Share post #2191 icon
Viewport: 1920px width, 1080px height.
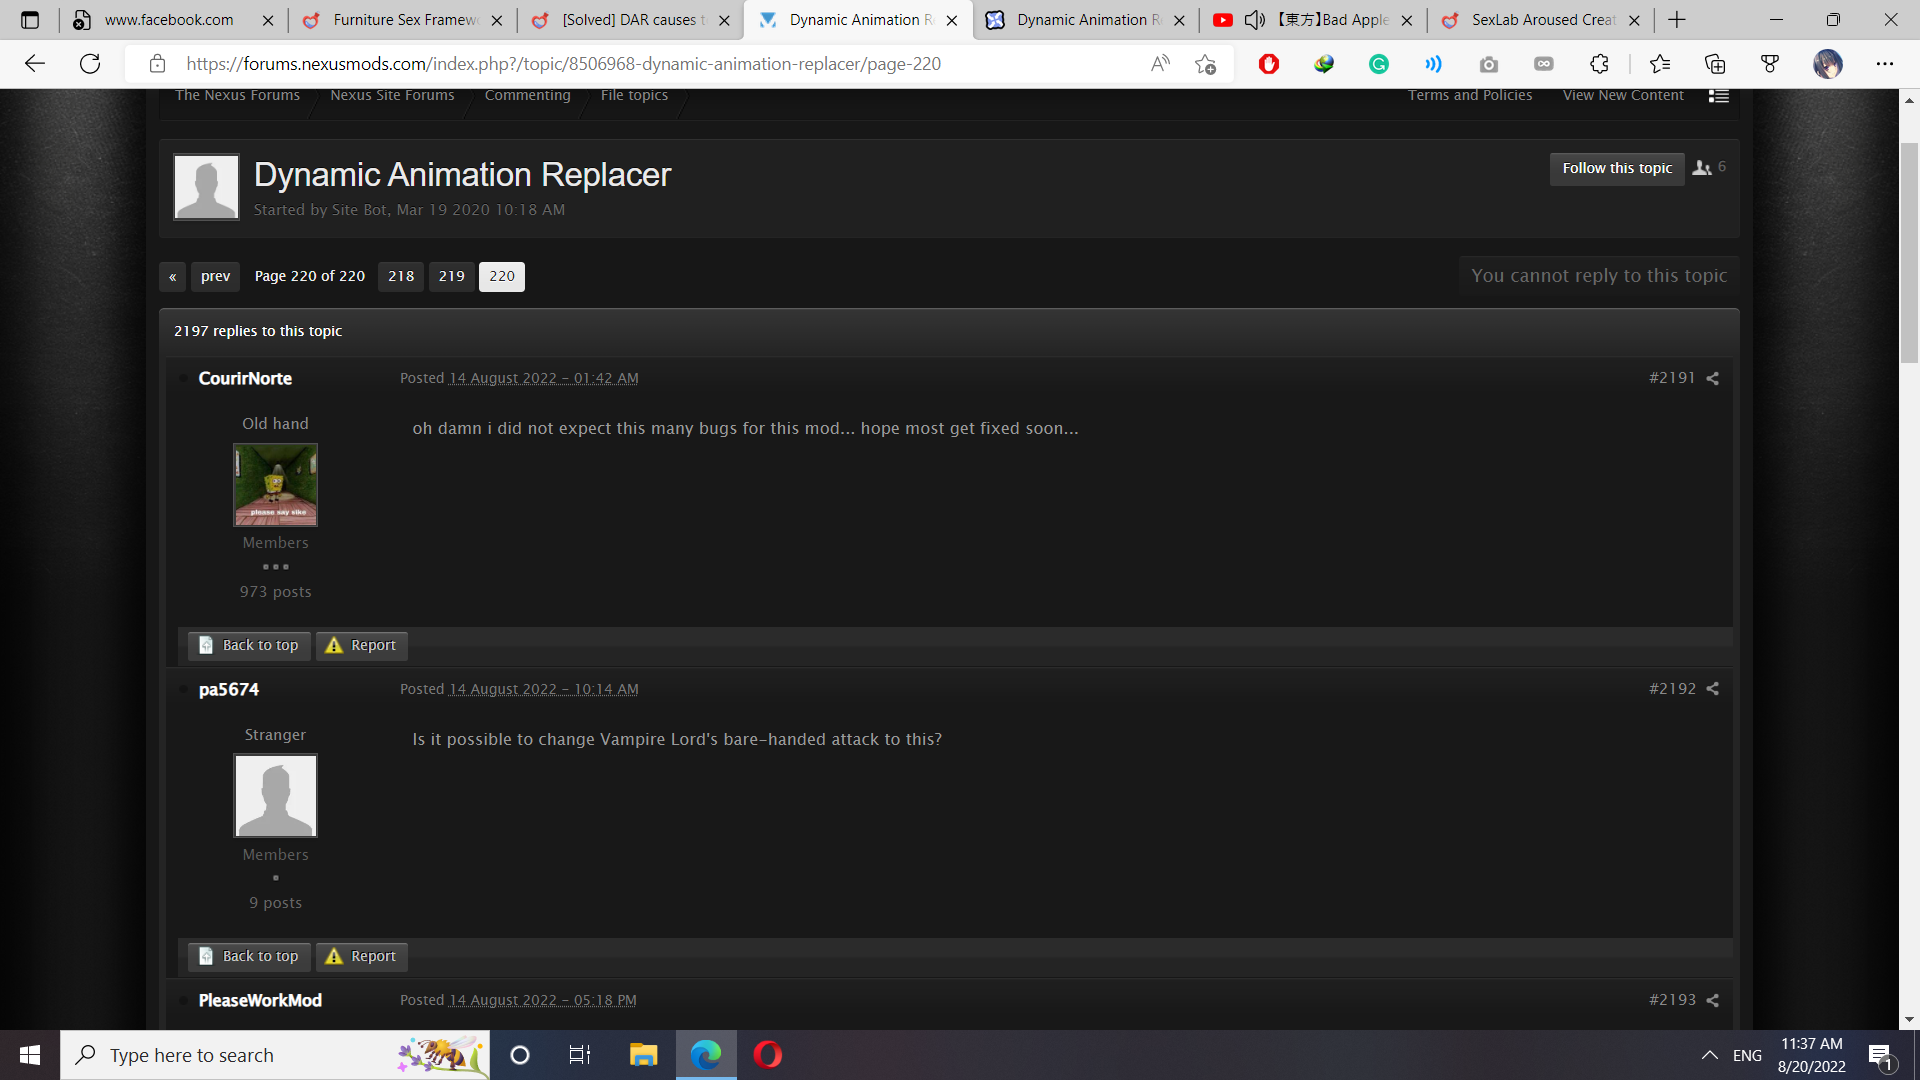tap(1713, 379)
